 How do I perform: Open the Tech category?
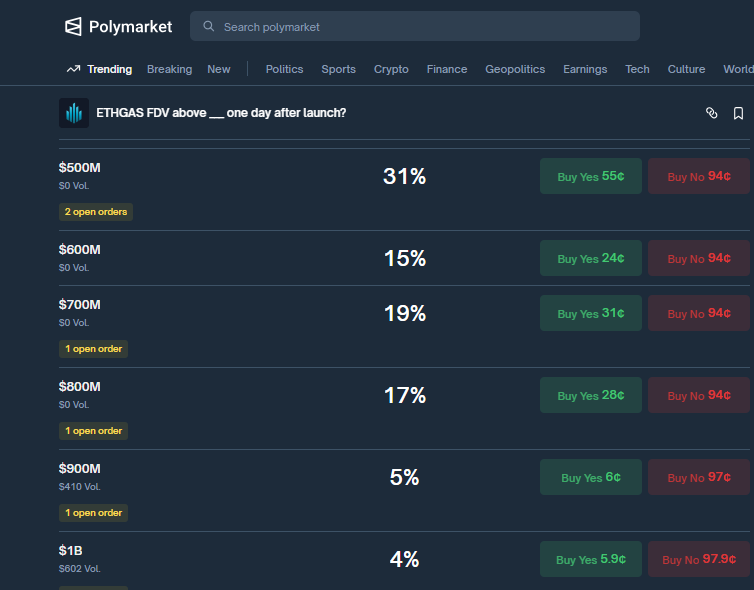point(637,69)
